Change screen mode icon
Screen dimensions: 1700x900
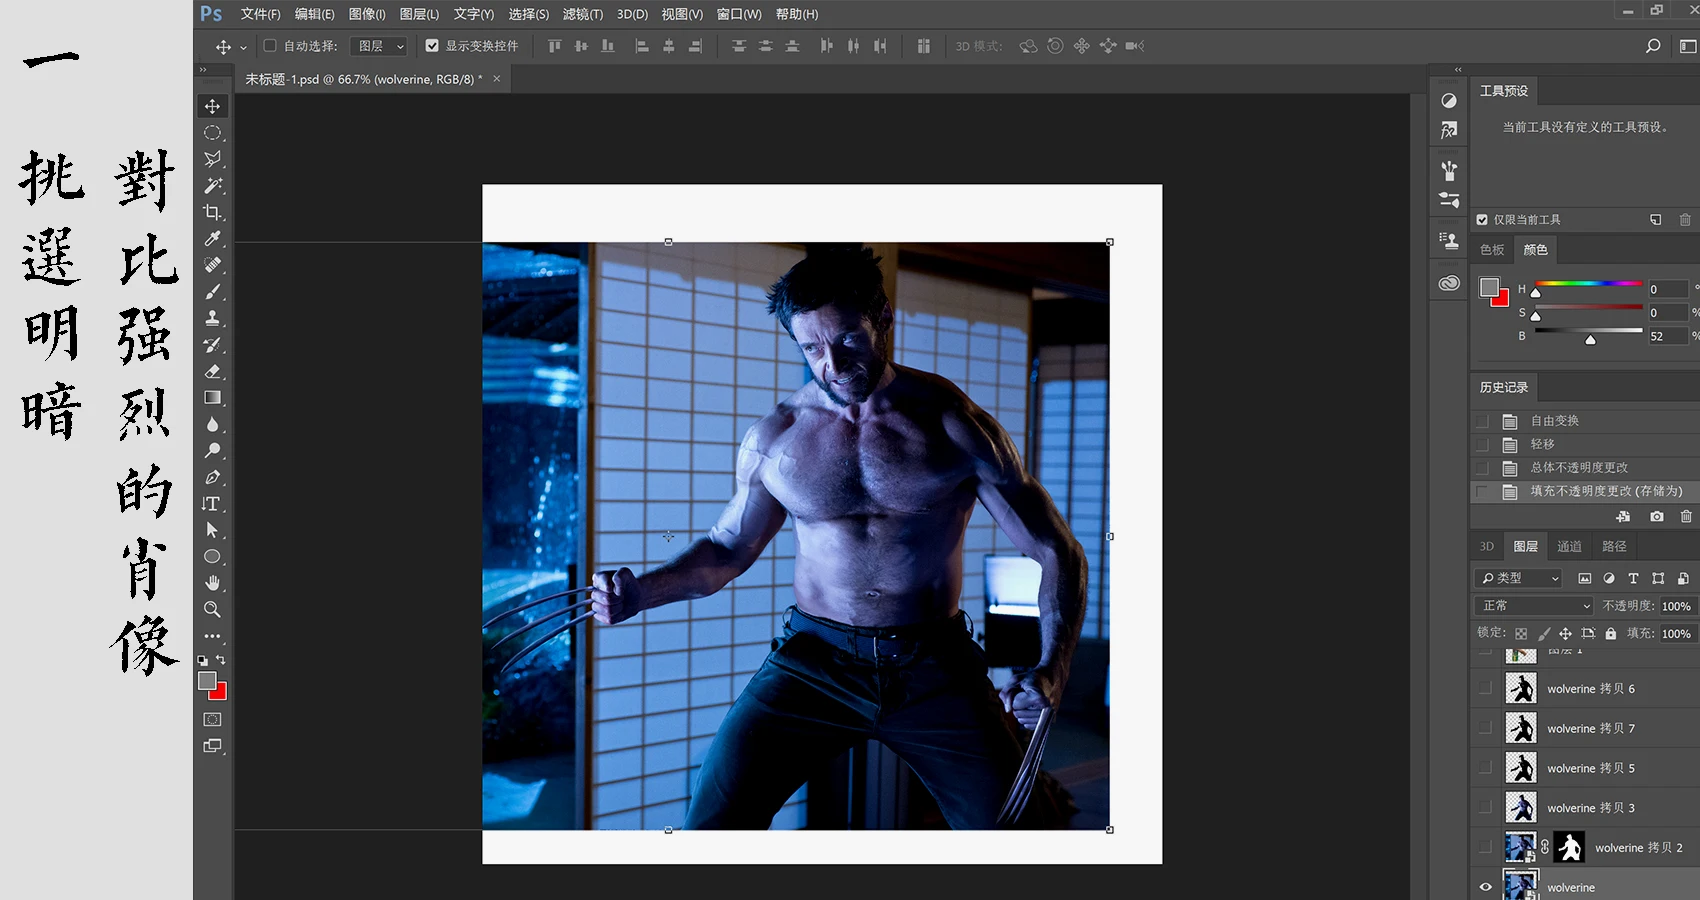point(212,746)
